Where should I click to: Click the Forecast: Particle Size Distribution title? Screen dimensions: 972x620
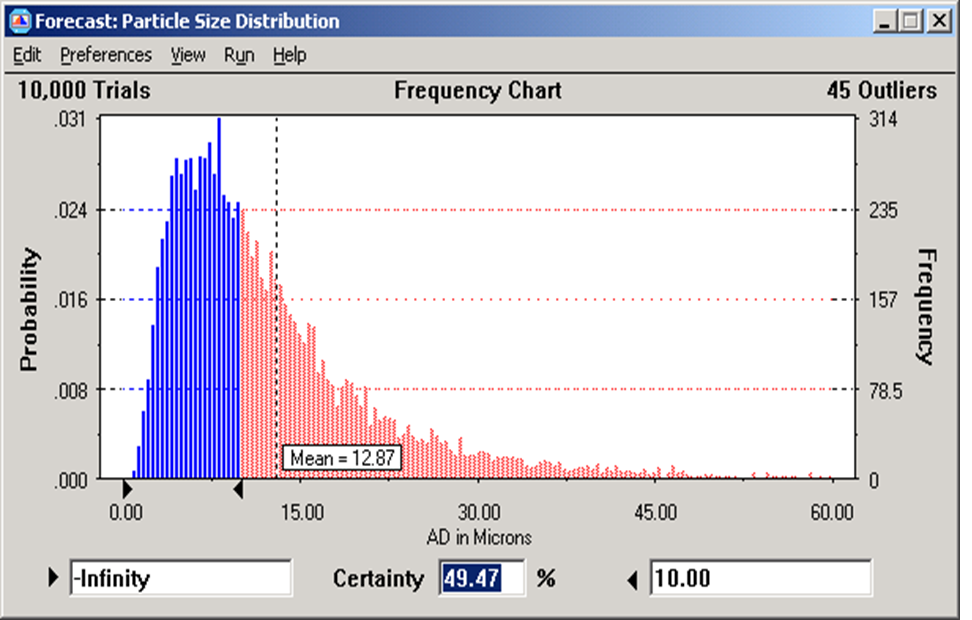point(187,22)
